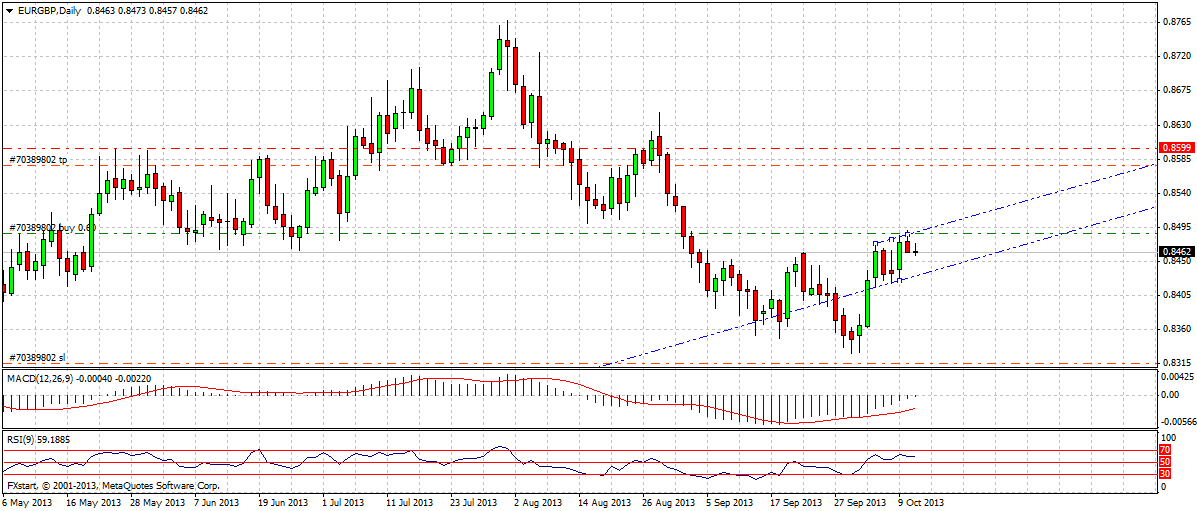Viewport: 1197px width, 511px height.
Task: Click the 16 May 2013 date label
Action: (x=93, y=504)
